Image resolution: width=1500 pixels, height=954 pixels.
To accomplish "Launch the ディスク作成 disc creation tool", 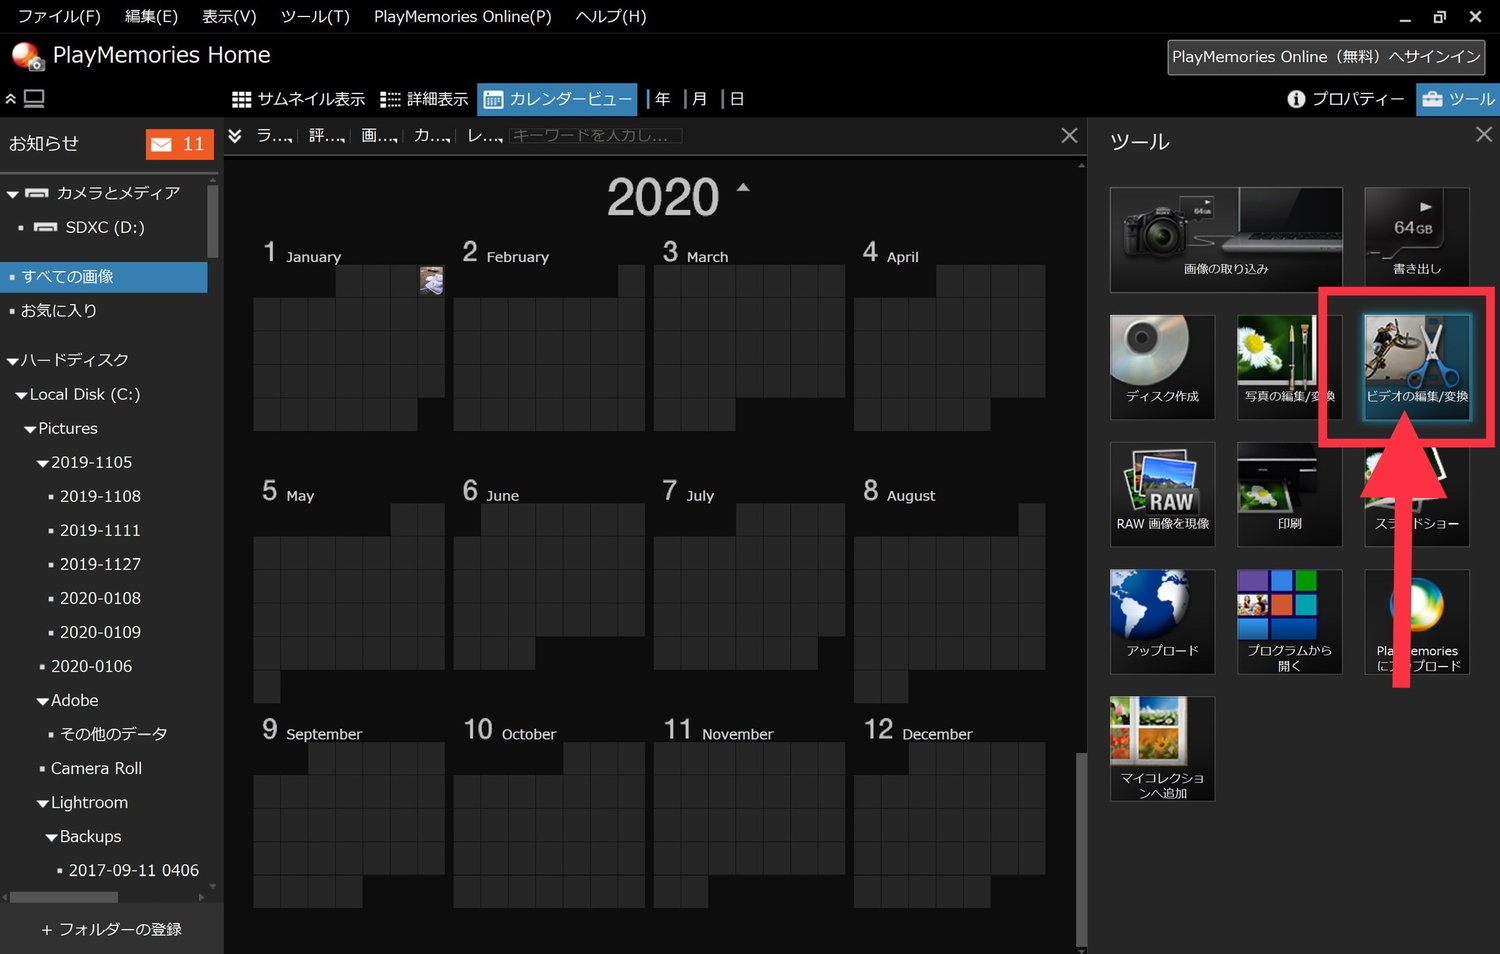I will click(1162, 367).
